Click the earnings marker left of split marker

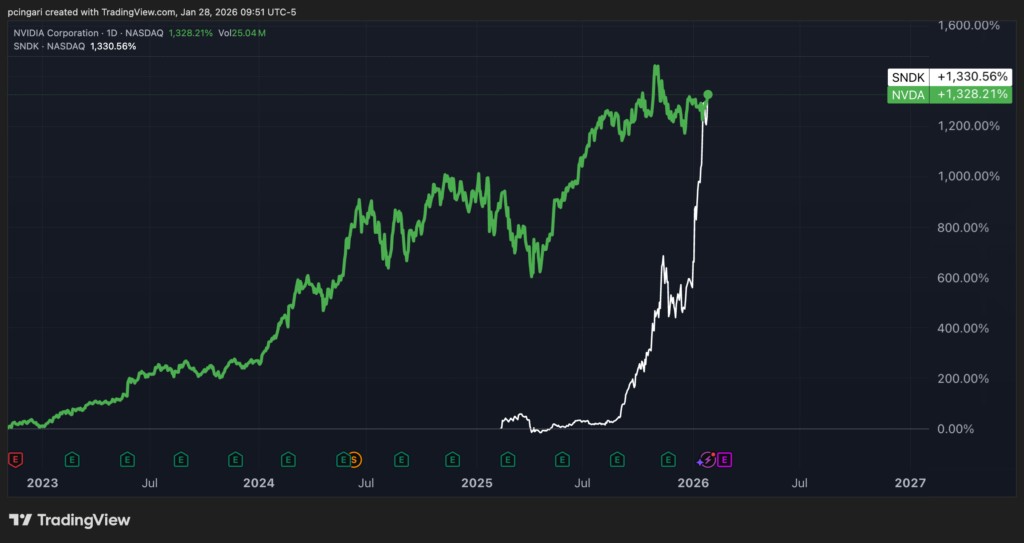pos(342,459)
